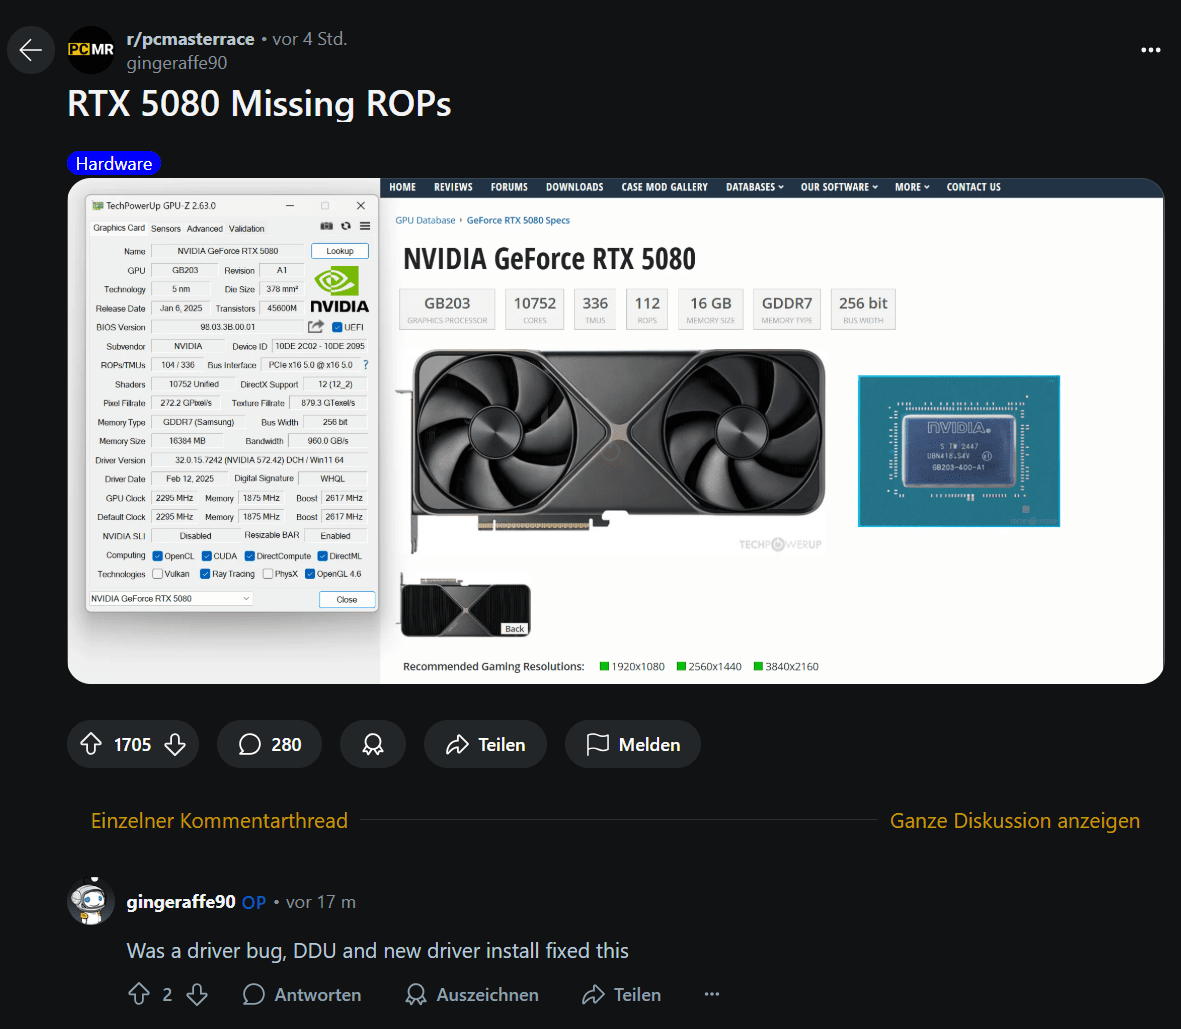Open the 280 comments button

click(270, 744)
